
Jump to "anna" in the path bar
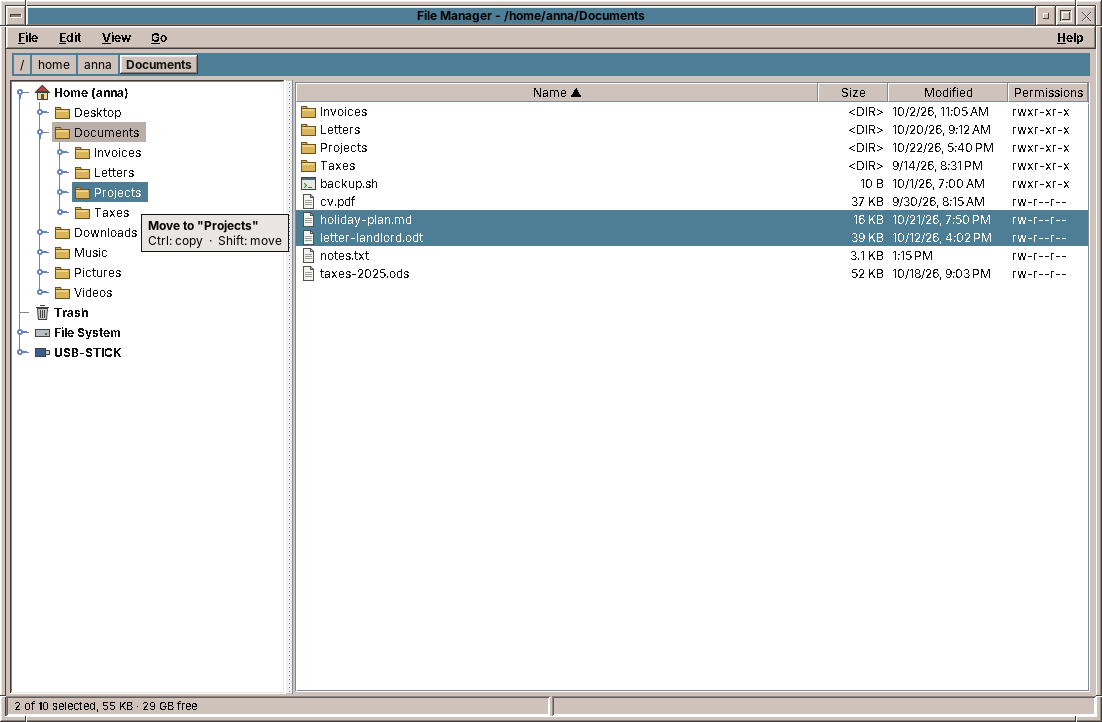[x=98, y=65]
